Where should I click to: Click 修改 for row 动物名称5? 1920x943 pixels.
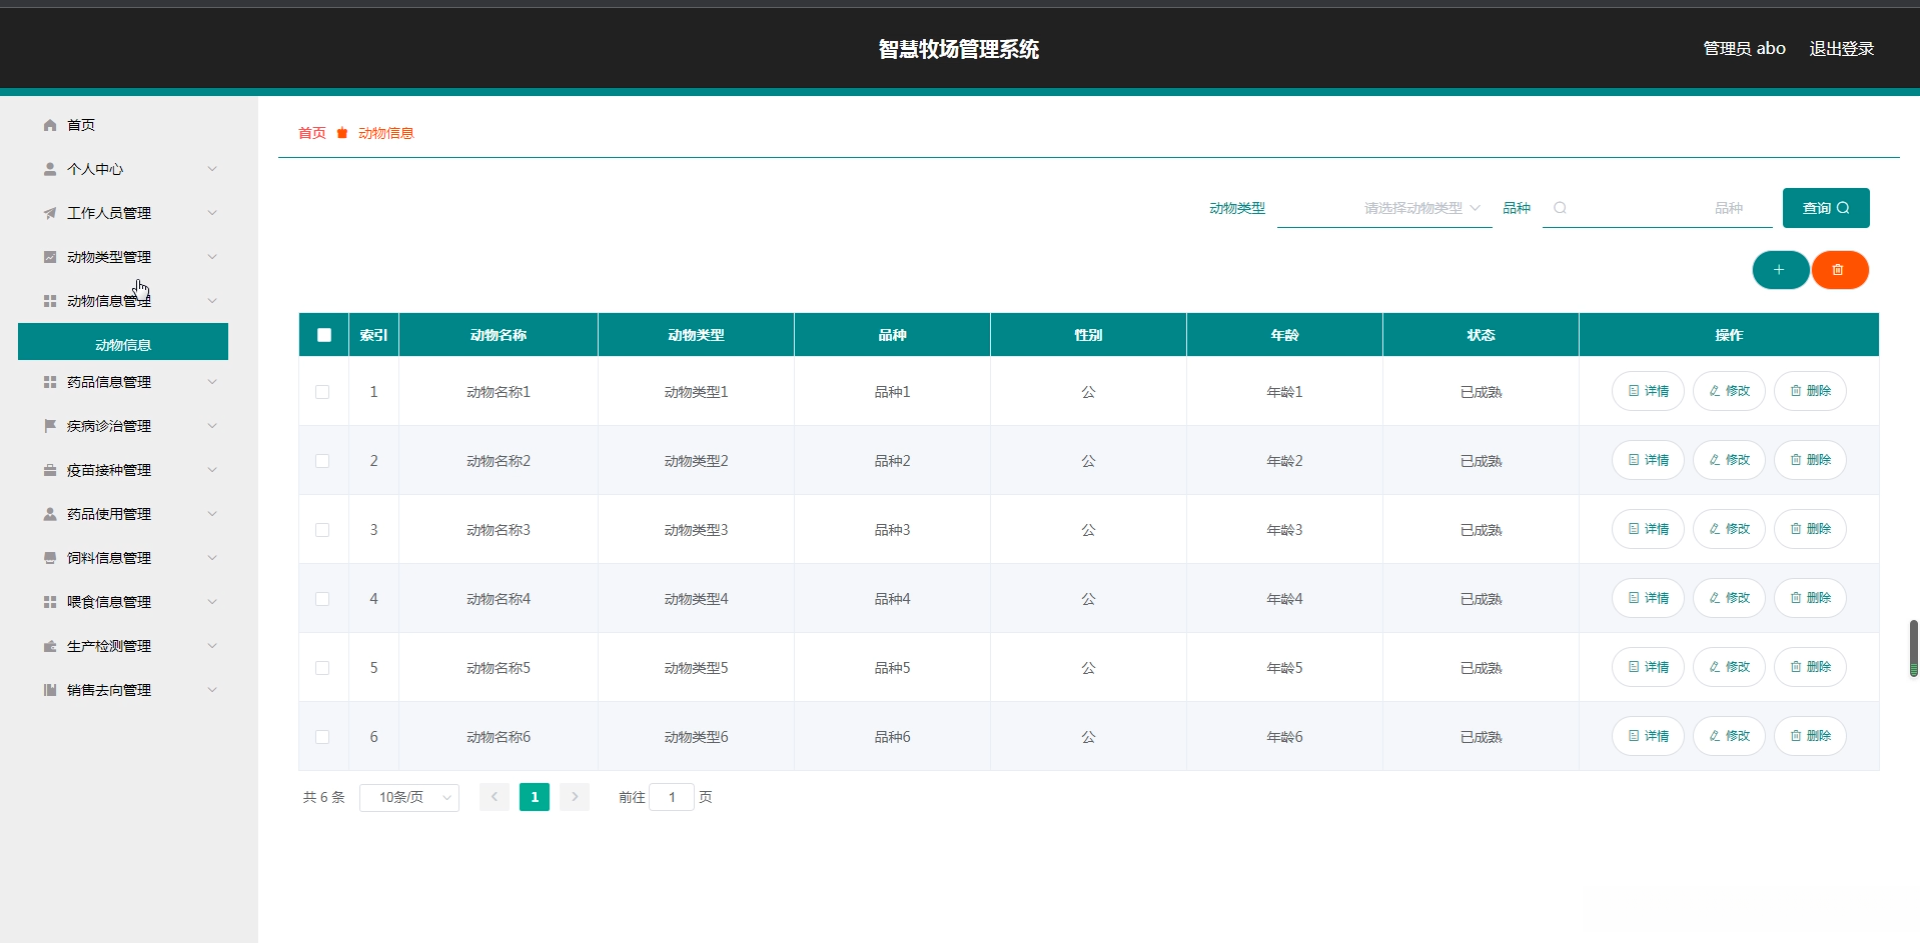1729,667
